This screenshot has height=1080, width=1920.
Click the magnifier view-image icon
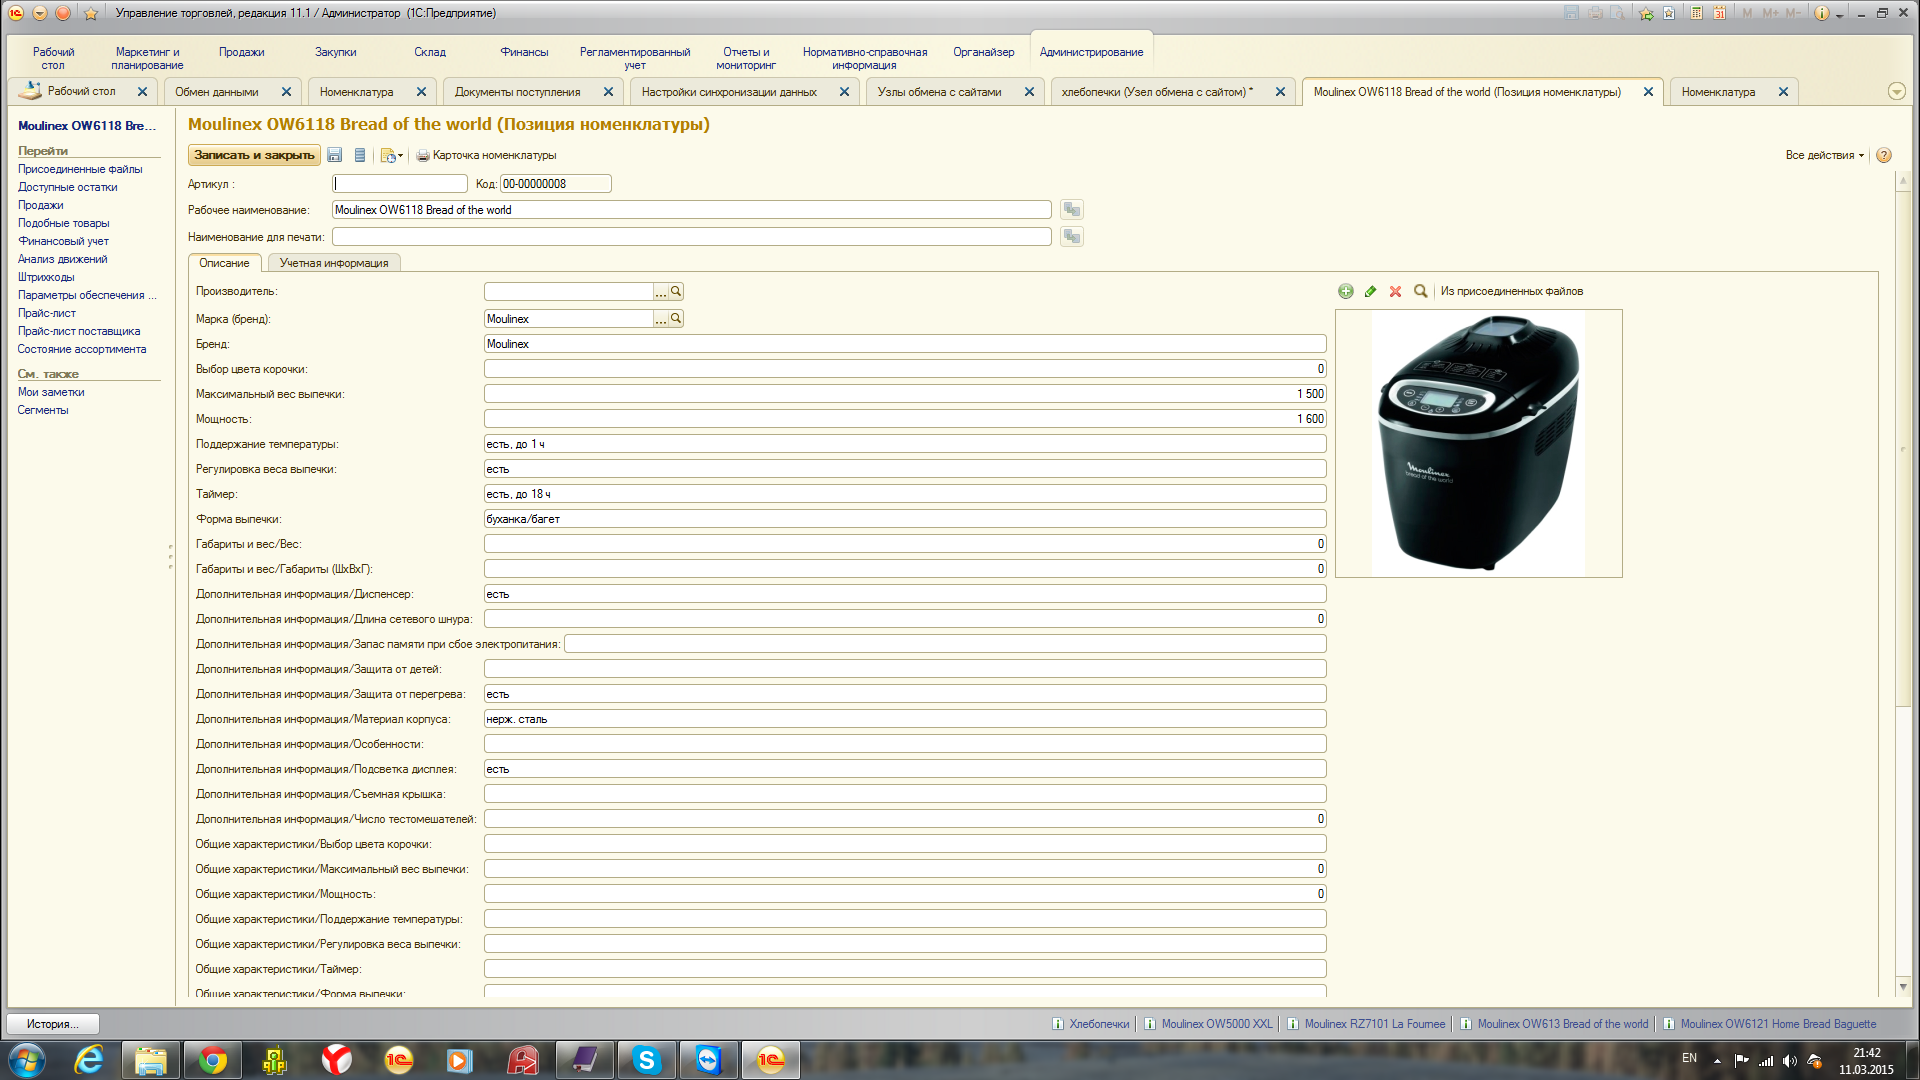[x=1420, y=291]
